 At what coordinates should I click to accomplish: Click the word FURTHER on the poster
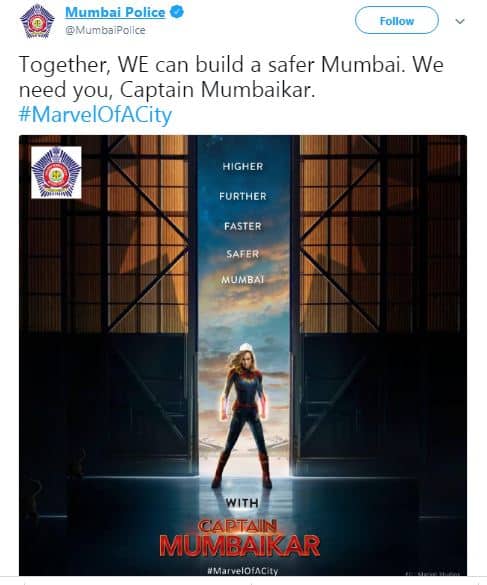click(243, 196)
